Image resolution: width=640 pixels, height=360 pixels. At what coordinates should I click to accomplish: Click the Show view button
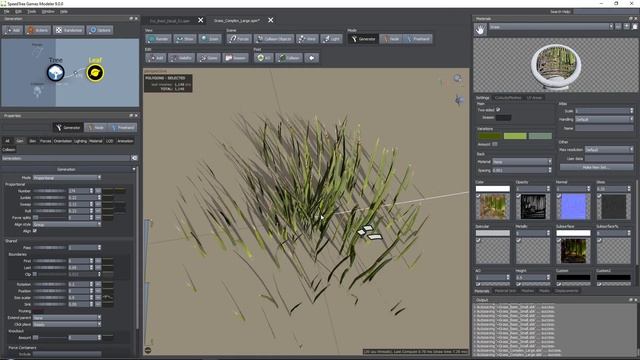click(x=185, y=39)
